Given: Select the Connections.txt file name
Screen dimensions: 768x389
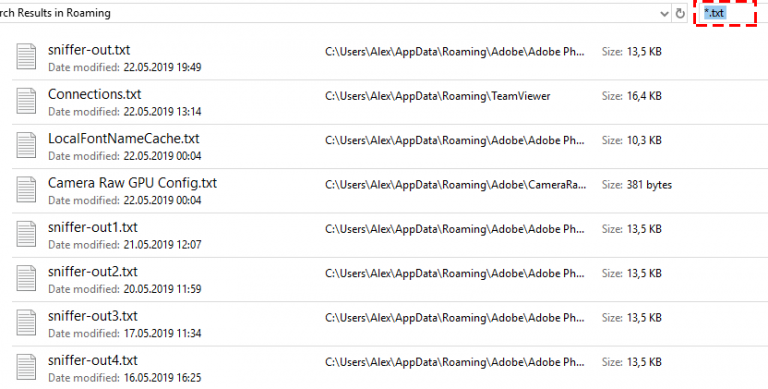Looking at the screenshot, I should 95,94.
